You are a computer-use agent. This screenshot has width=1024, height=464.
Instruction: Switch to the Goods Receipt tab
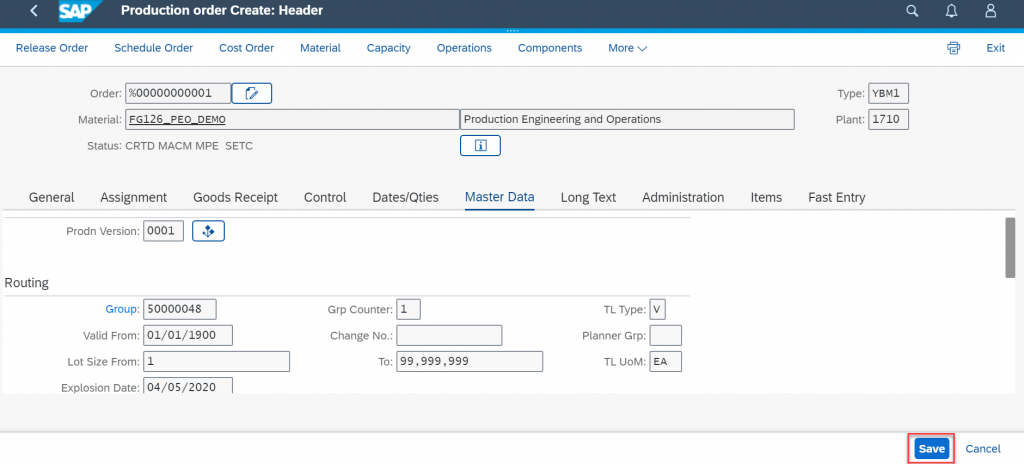tap(236, 197)
